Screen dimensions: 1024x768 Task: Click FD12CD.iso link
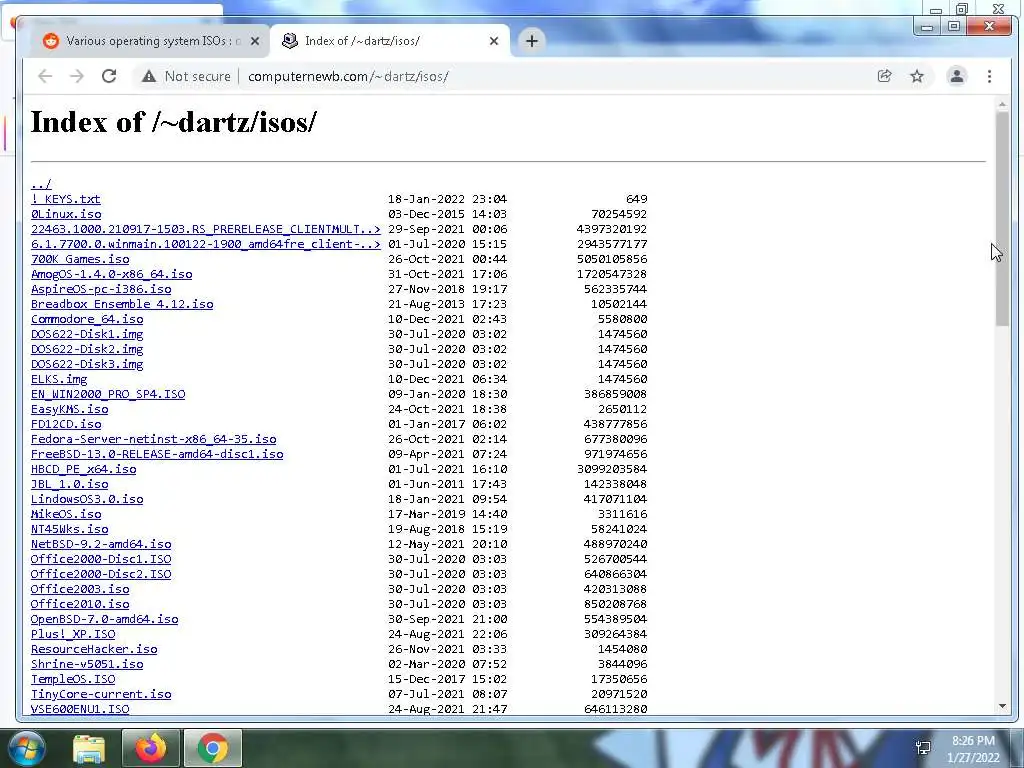point(66,424)
